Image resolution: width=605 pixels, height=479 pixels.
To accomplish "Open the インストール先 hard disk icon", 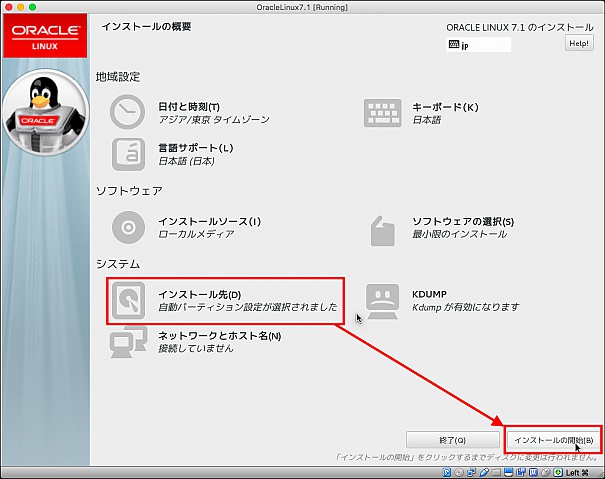I will coord(128,300).
